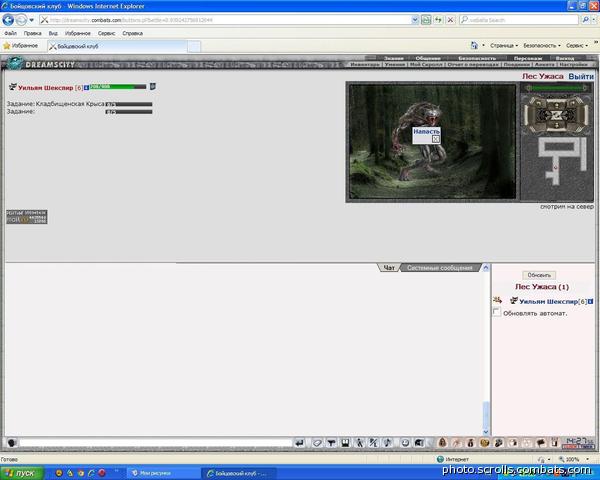600x480 pixels.
Task: Focus the browser search box
Action: click(x=519, y=20)
